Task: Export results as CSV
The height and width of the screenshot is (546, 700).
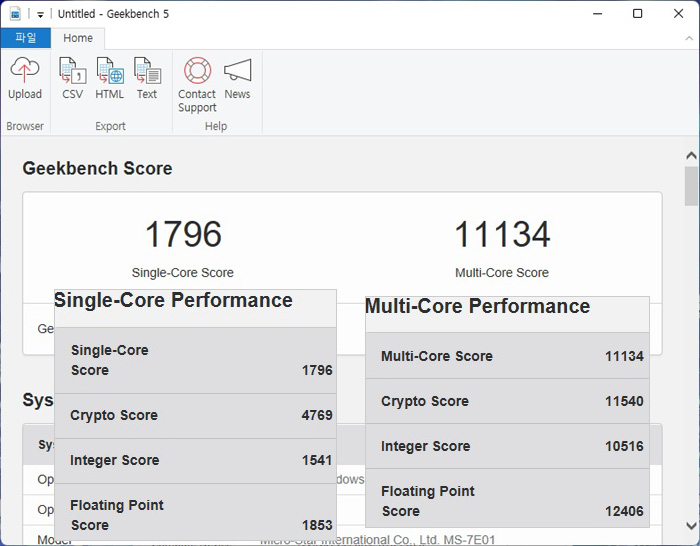Action: coord(72,79)
